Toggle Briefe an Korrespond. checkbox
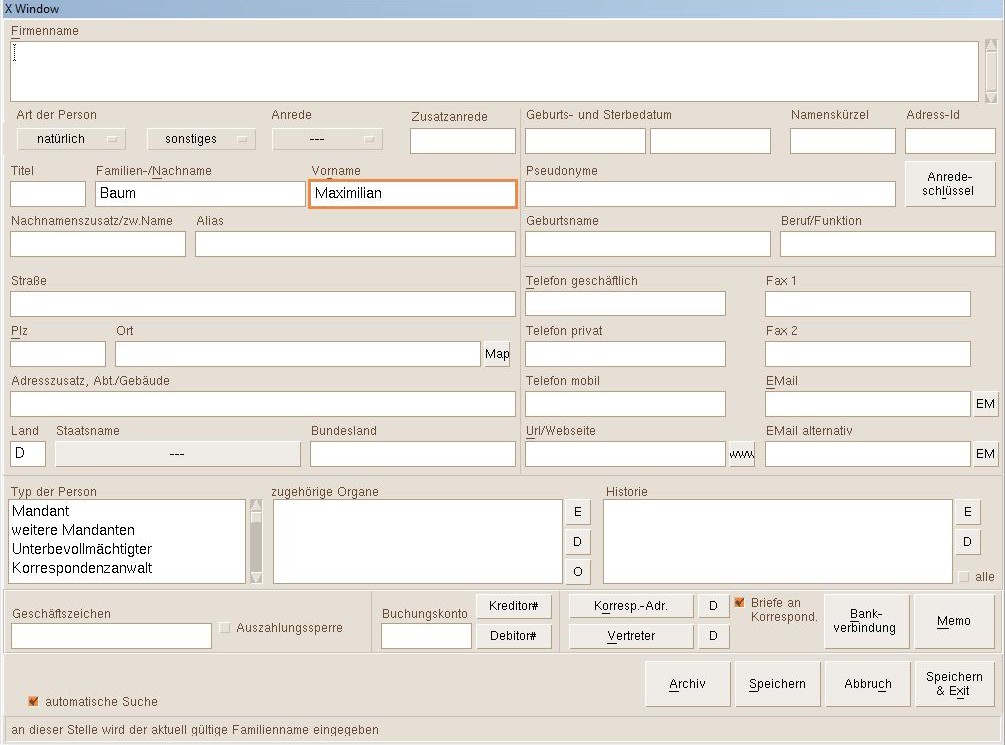The height and width of the screenshot is (745, 1005). point(739,602)
